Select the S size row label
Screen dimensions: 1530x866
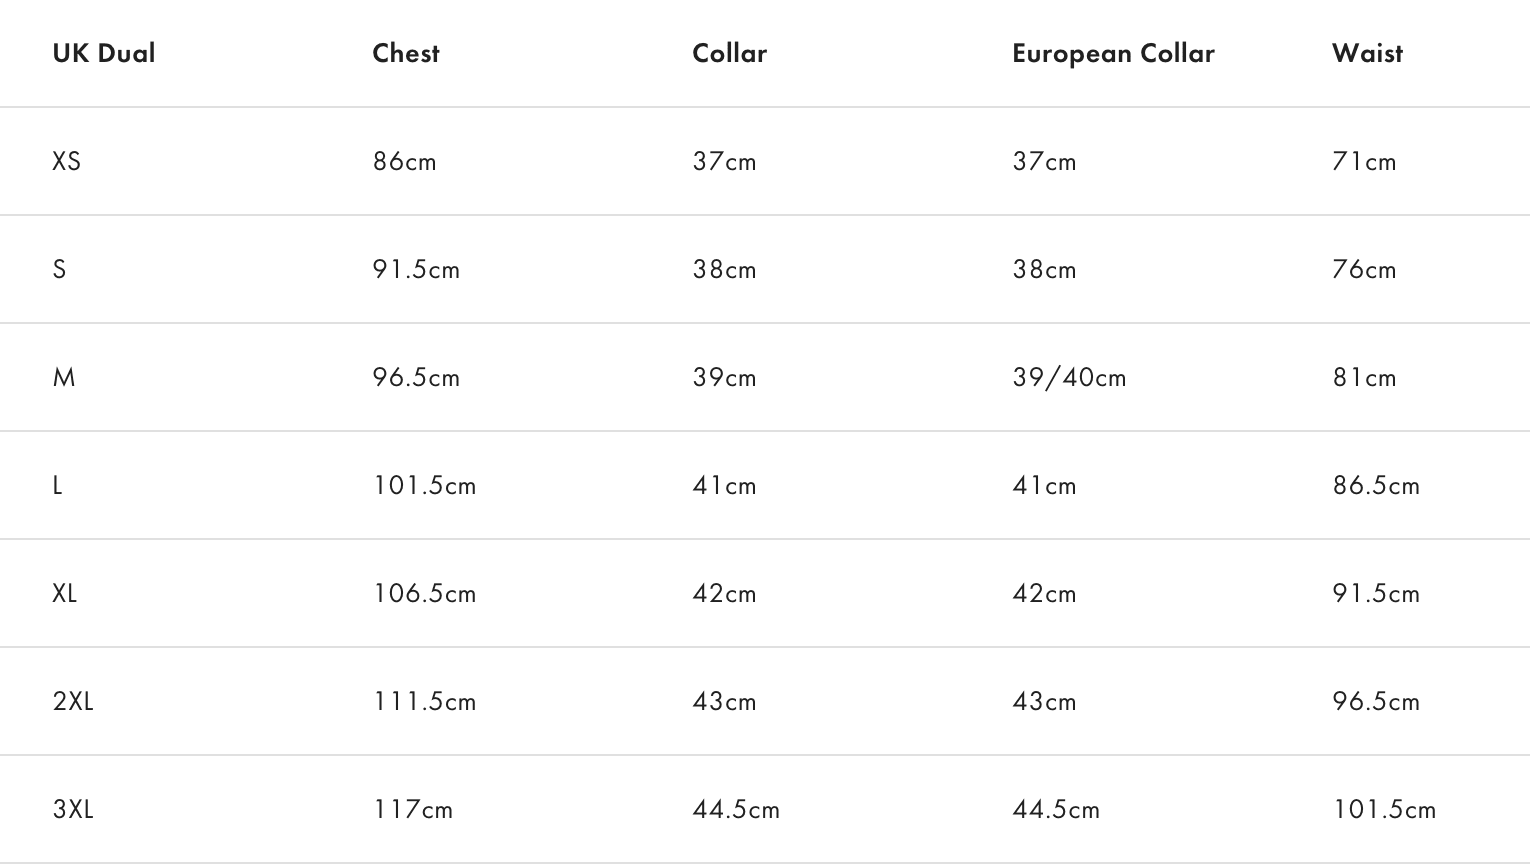pos(60,270)
